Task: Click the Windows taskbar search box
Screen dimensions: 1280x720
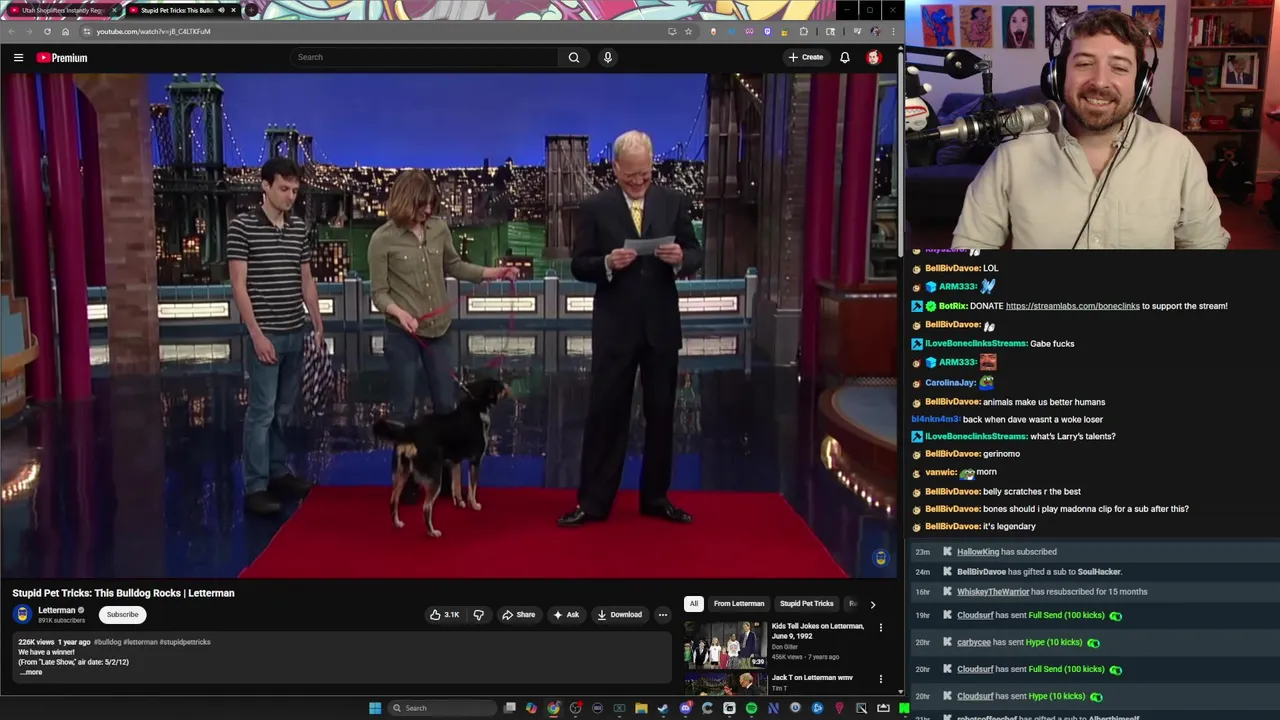Action: 442,708
